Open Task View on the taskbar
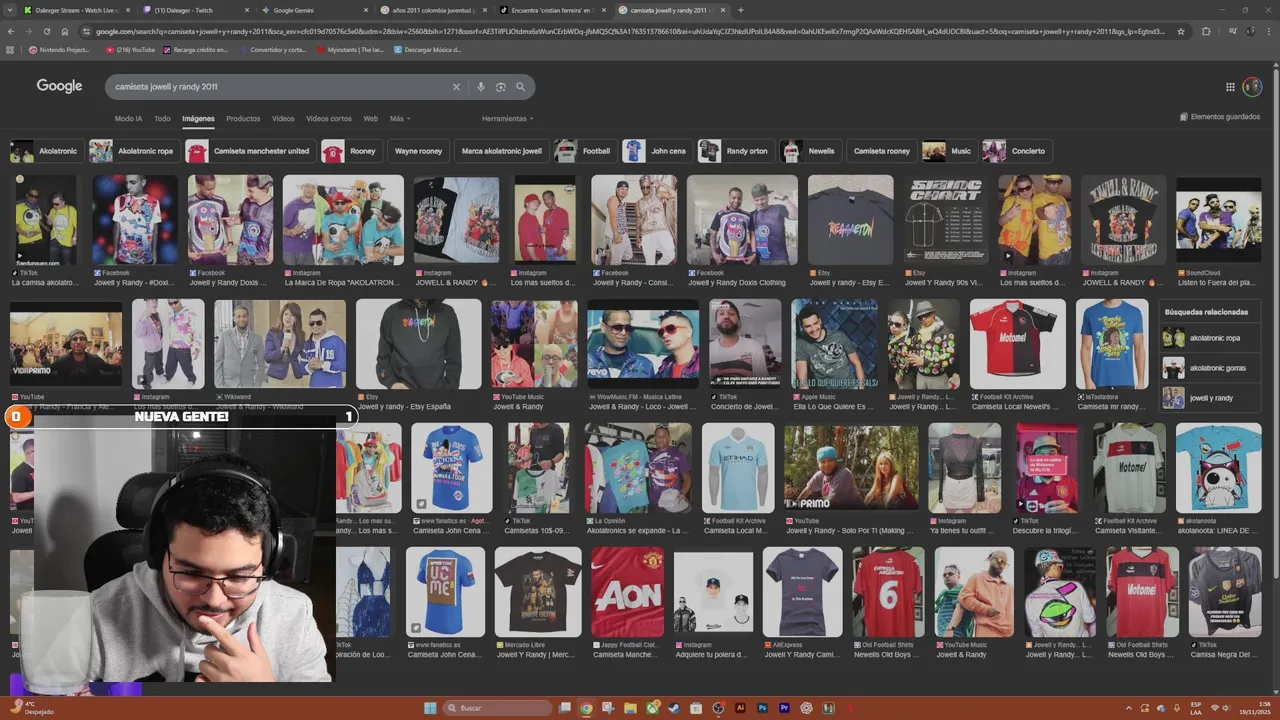This screenshot has height=720, width=1280. (x=564, y=708)
